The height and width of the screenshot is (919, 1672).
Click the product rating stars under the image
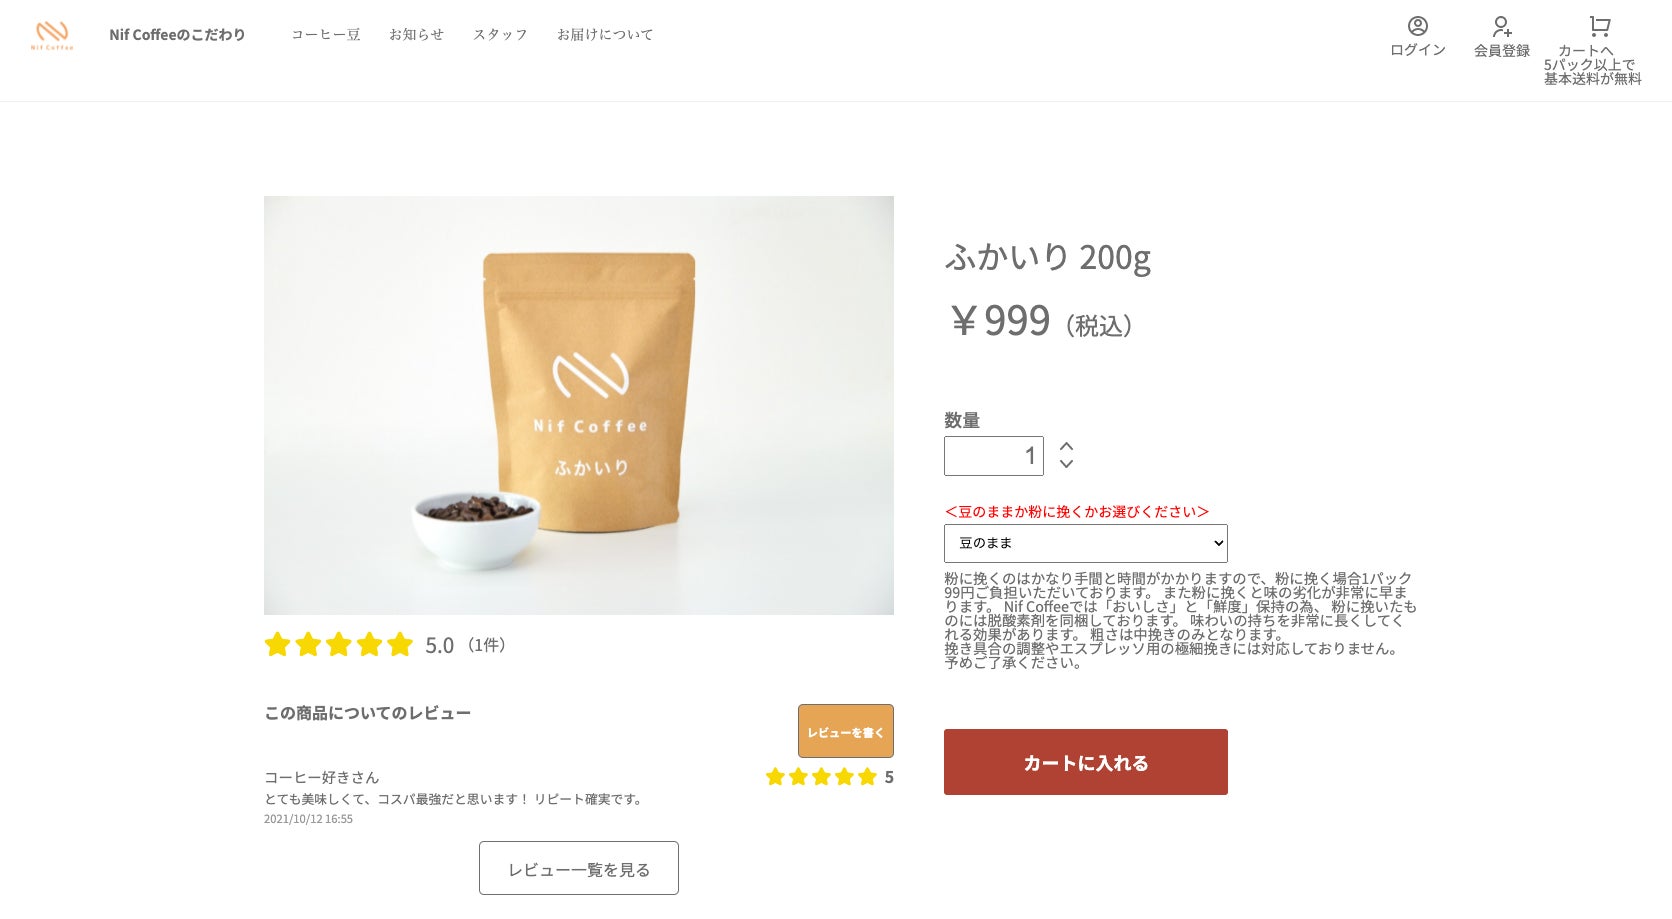point(338,644)
